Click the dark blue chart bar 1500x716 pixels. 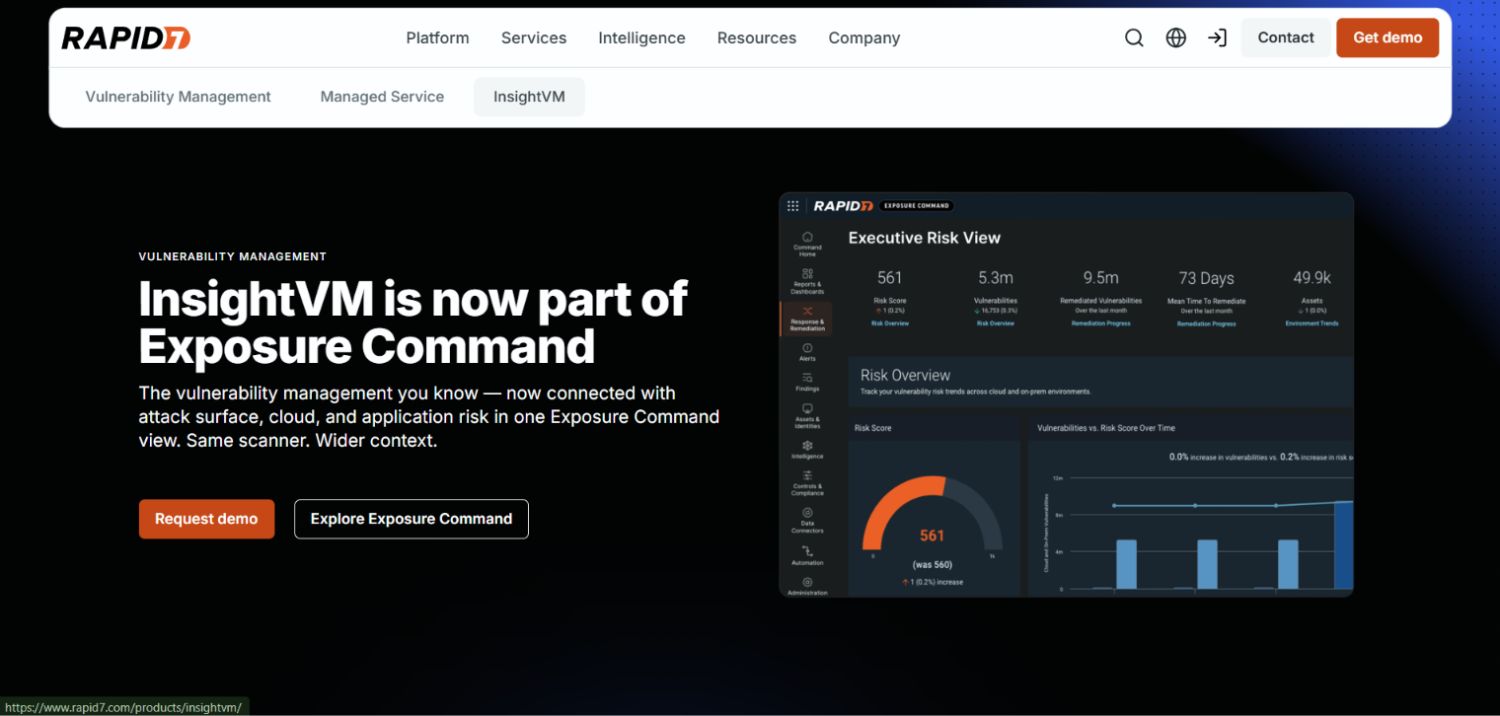(1343, 545)
